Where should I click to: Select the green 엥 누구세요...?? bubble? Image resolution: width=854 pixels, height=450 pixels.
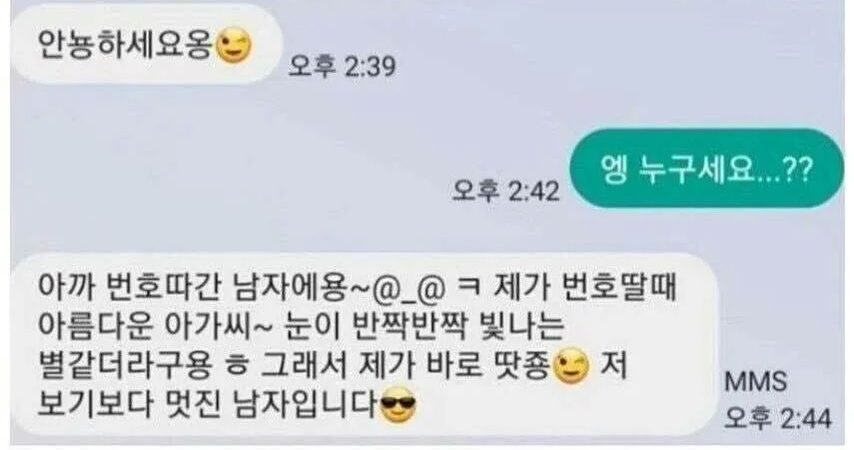coord(706,169)
